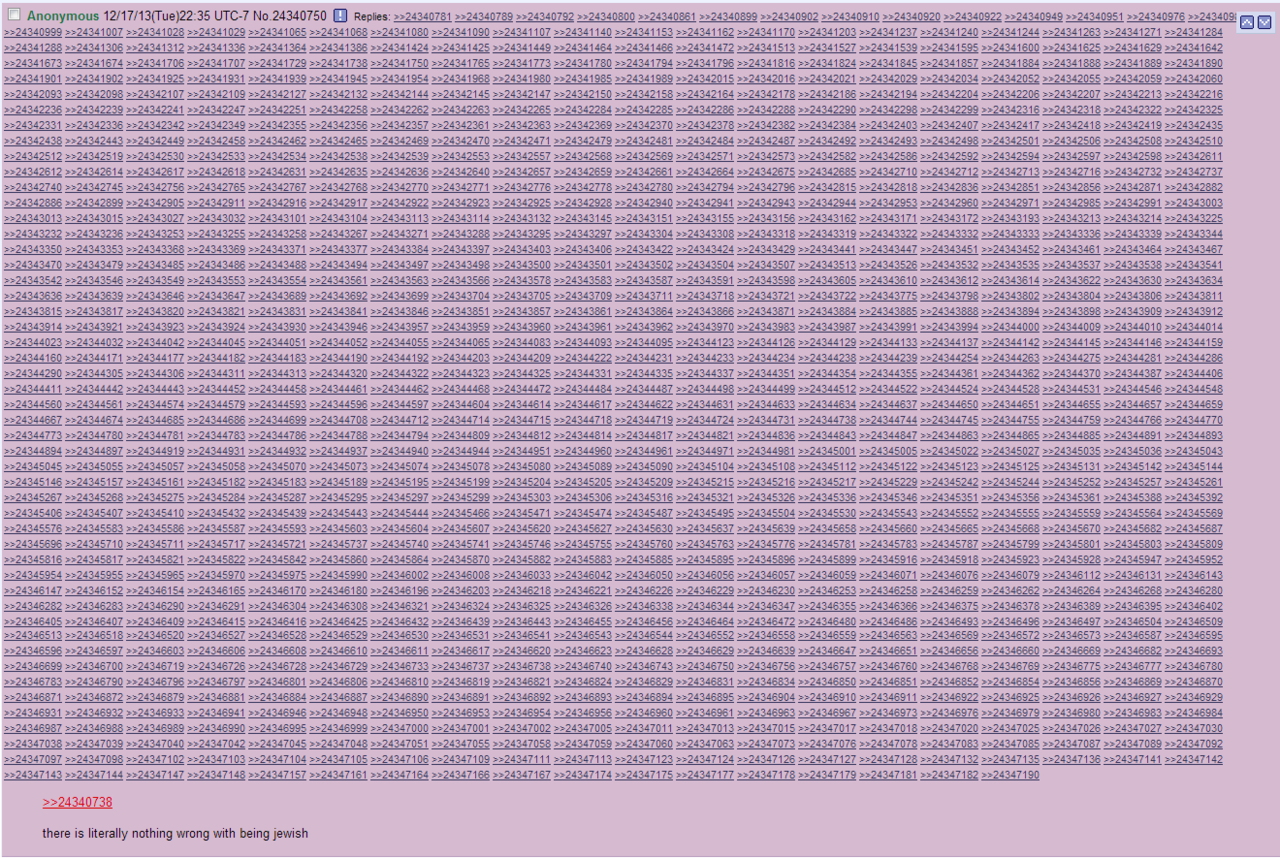Go to reply >>24340899
This screenshot has height=858, width=1280.
point(728,18)
